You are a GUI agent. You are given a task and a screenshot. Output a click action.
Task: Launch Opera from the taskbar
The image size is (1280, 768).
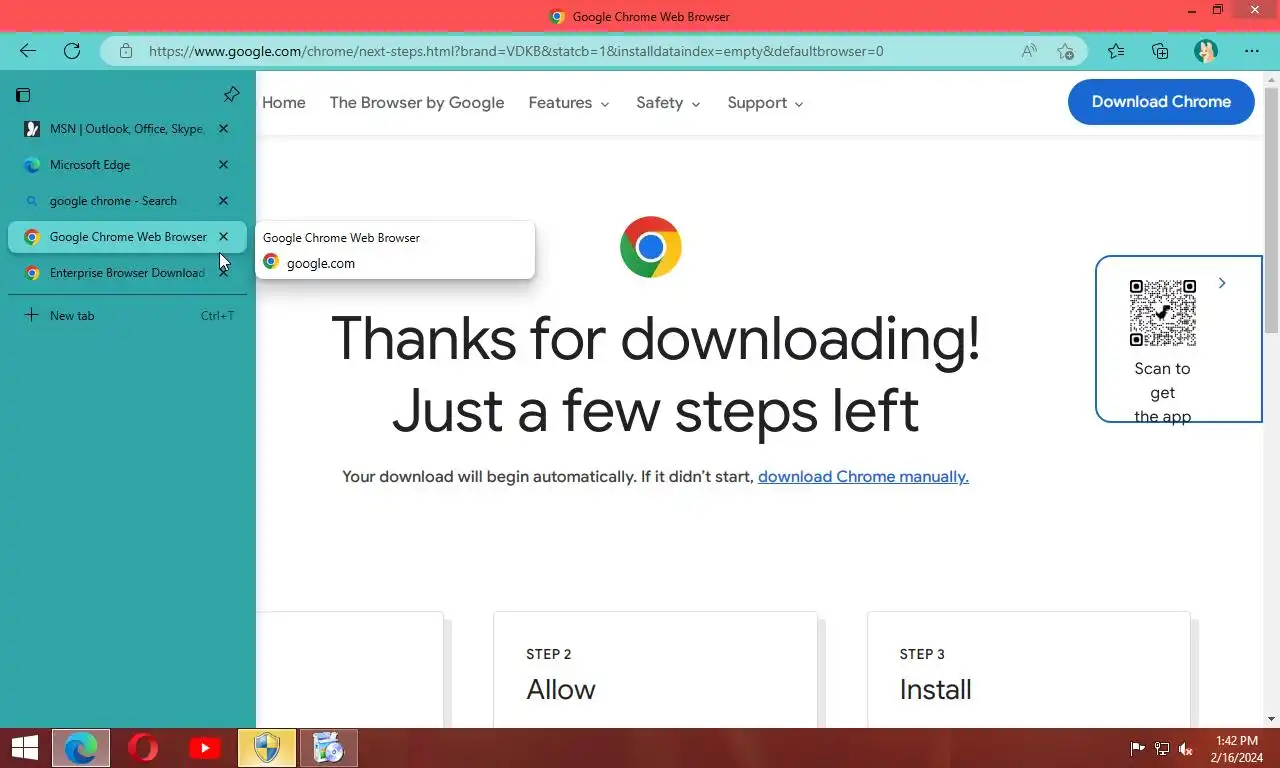tap(143, 748)
